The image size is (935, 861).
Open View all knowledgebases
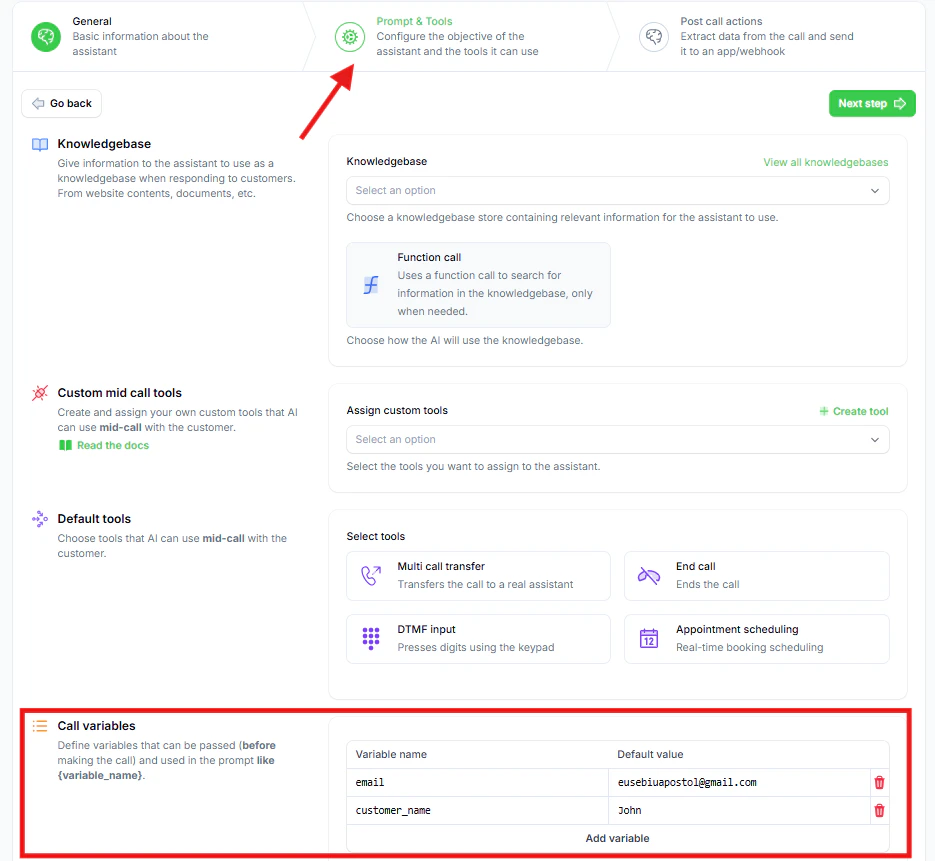tap(825, 161)
